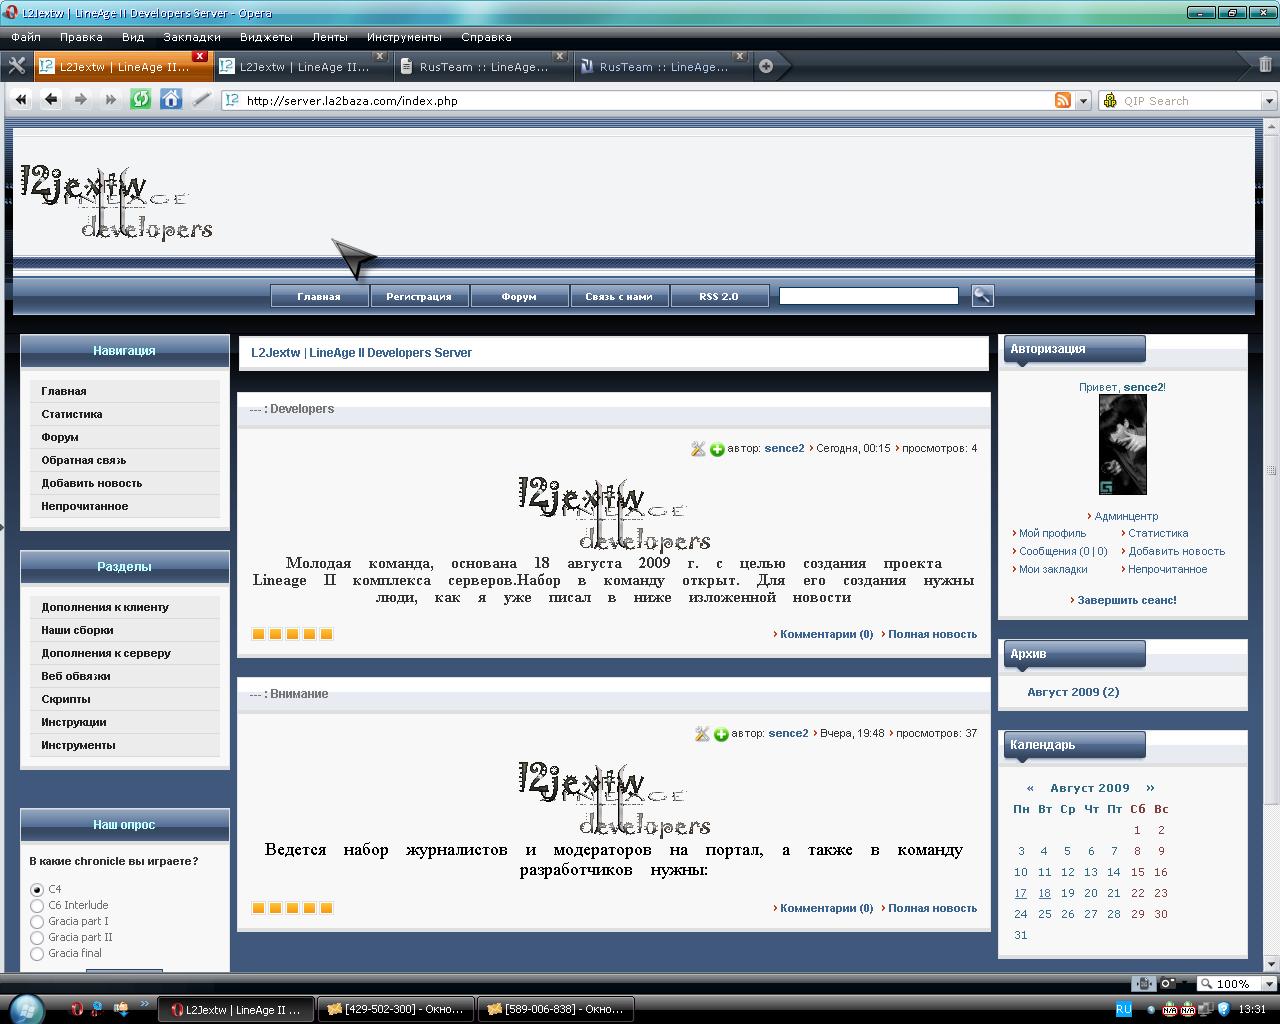Image resolution: width=1280 pixels, height=1024 pixels.
Task: Go forward to the next page
Action: [x=81, y=100]
